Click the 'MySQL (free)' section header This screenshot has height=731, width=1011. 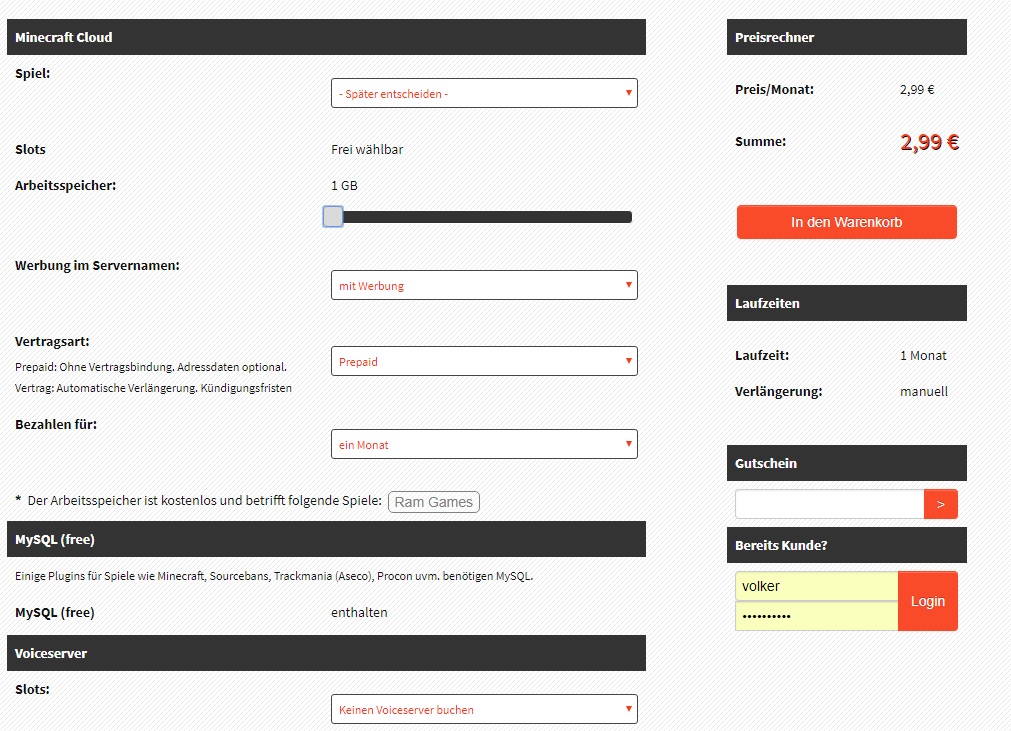tap(326, 539)
